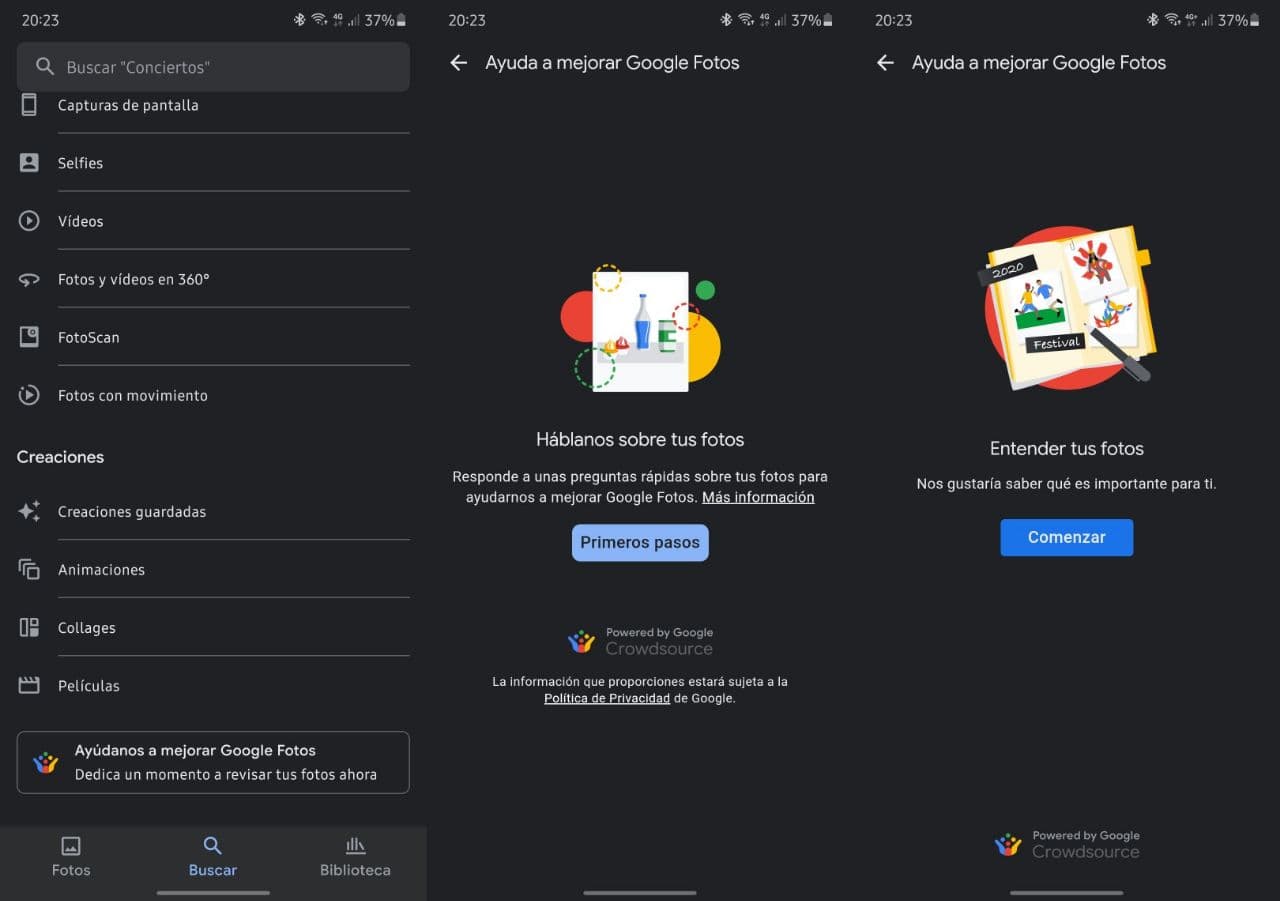Switch to the Fotos tab
This screenshot has width=1280, height=901.
click(x=71, y=856)
